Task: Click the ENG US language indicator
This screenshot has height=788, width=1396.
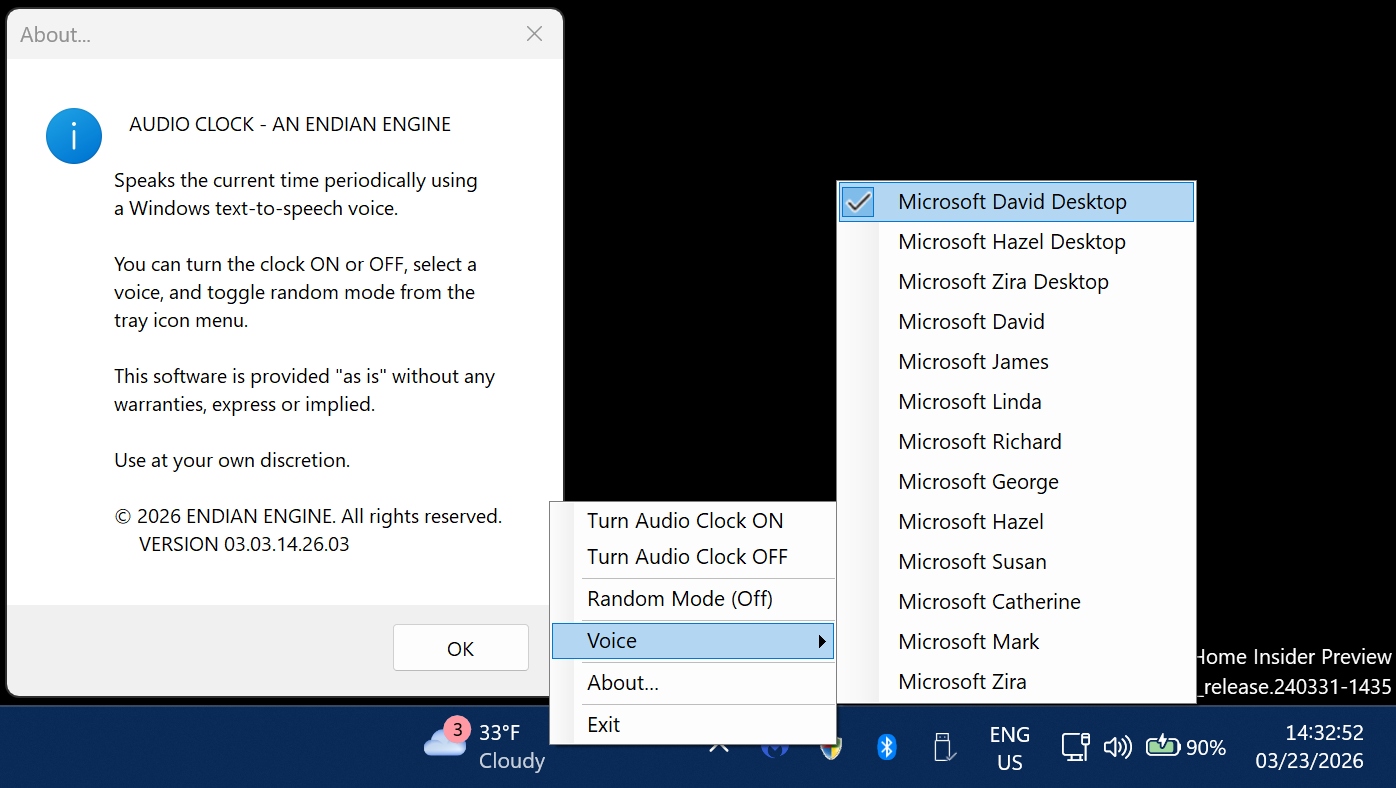Action: click(x=1010, y=748)
